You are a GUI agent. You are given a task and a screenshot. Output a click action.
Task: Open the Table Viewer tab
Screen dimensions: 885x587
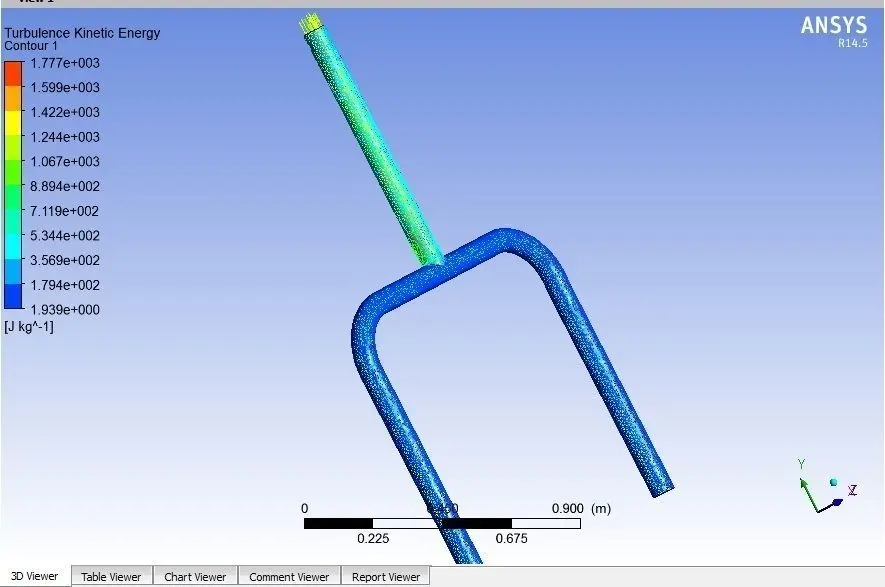coord(111,577)
